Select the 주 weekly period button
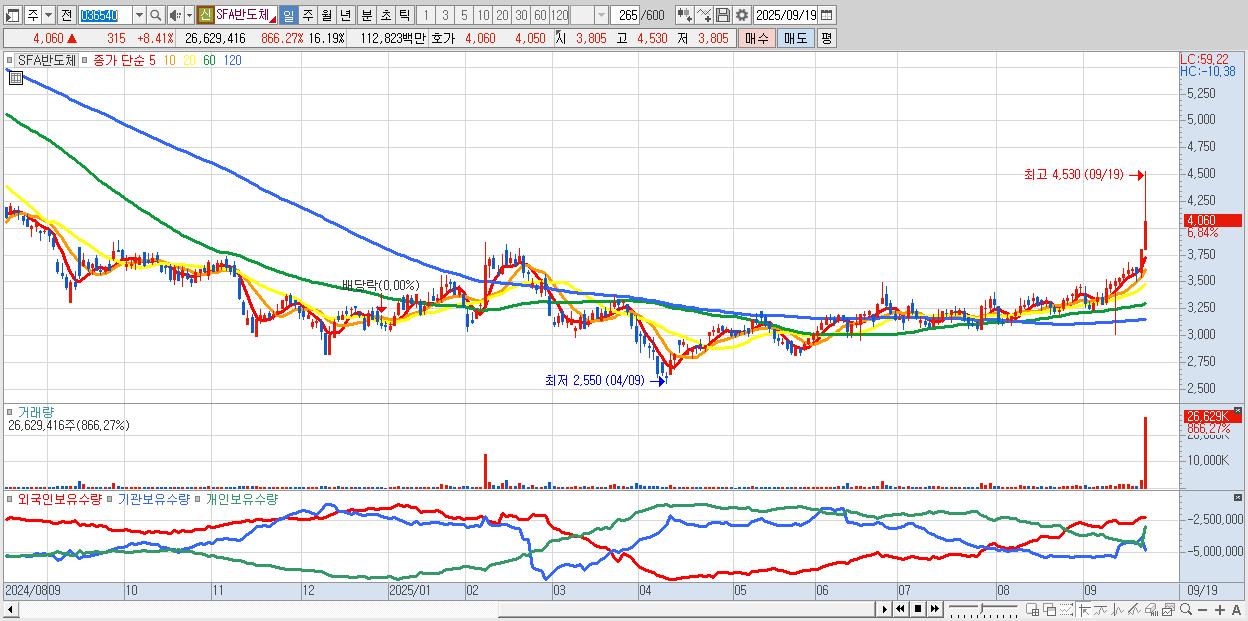The image size is (1248, 621). (x=307, y=15)
